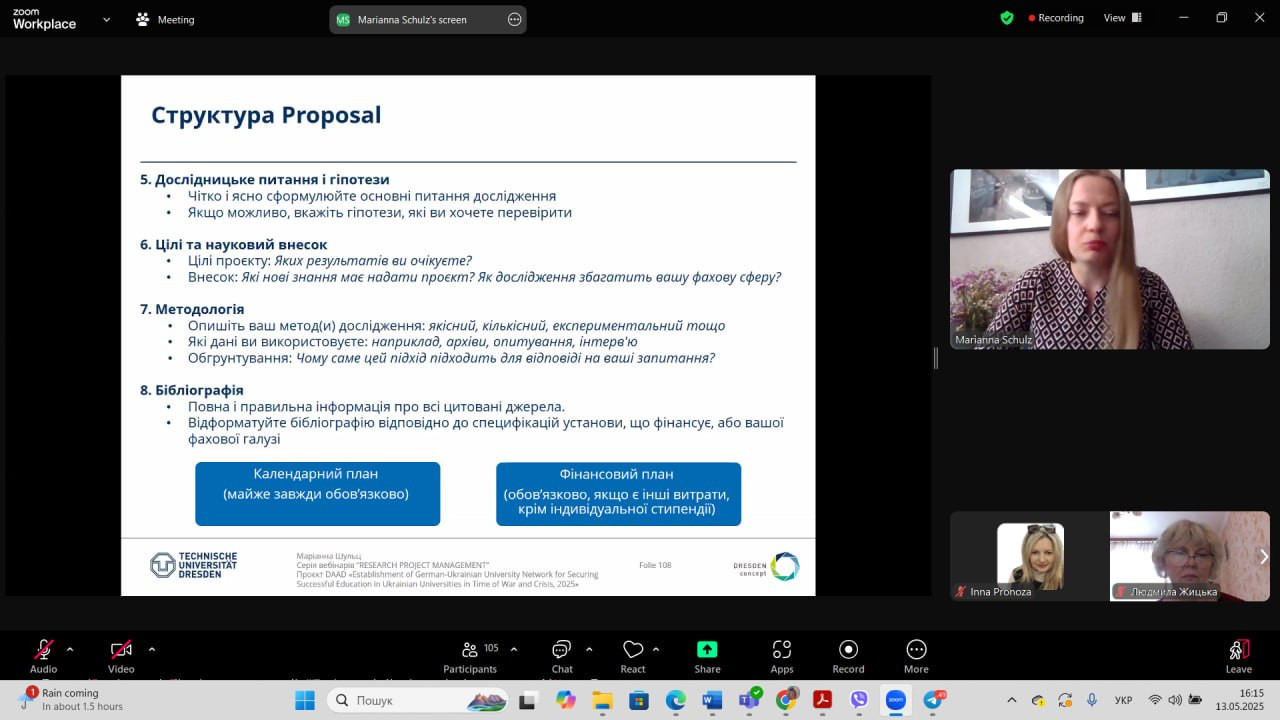Expand the Chat options caret
This screenshot has width=1280, height=720.
tap(589, 649)
